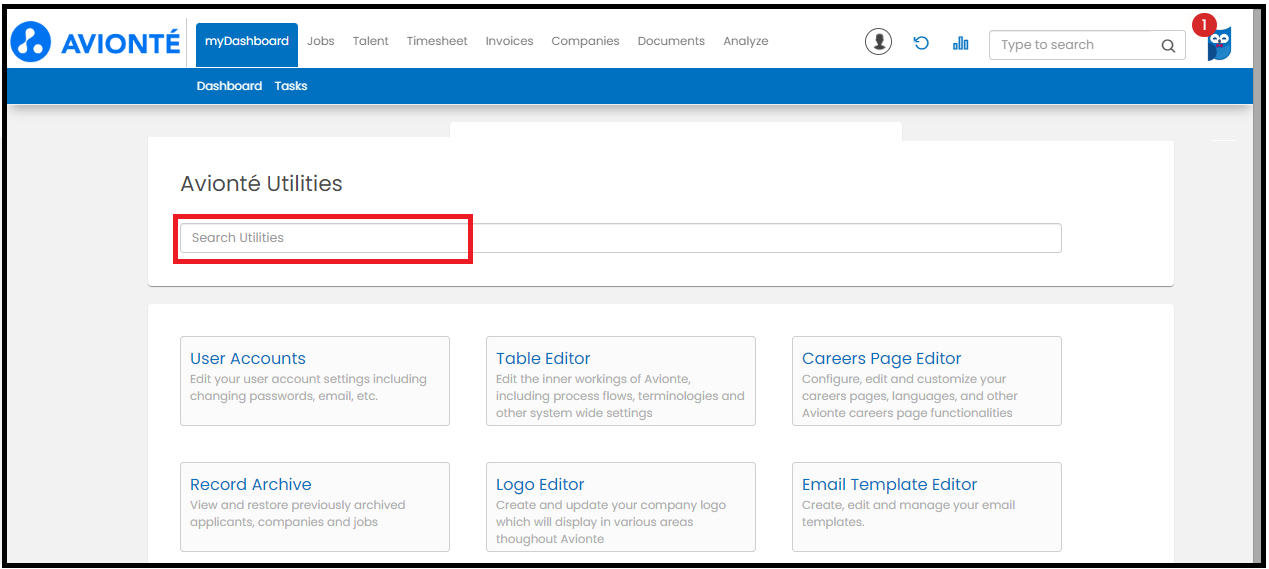Image resolution: width=1269 pixels, height=569 pixels.
Task: Click the Avionté logo
Action: click(96, 42)
